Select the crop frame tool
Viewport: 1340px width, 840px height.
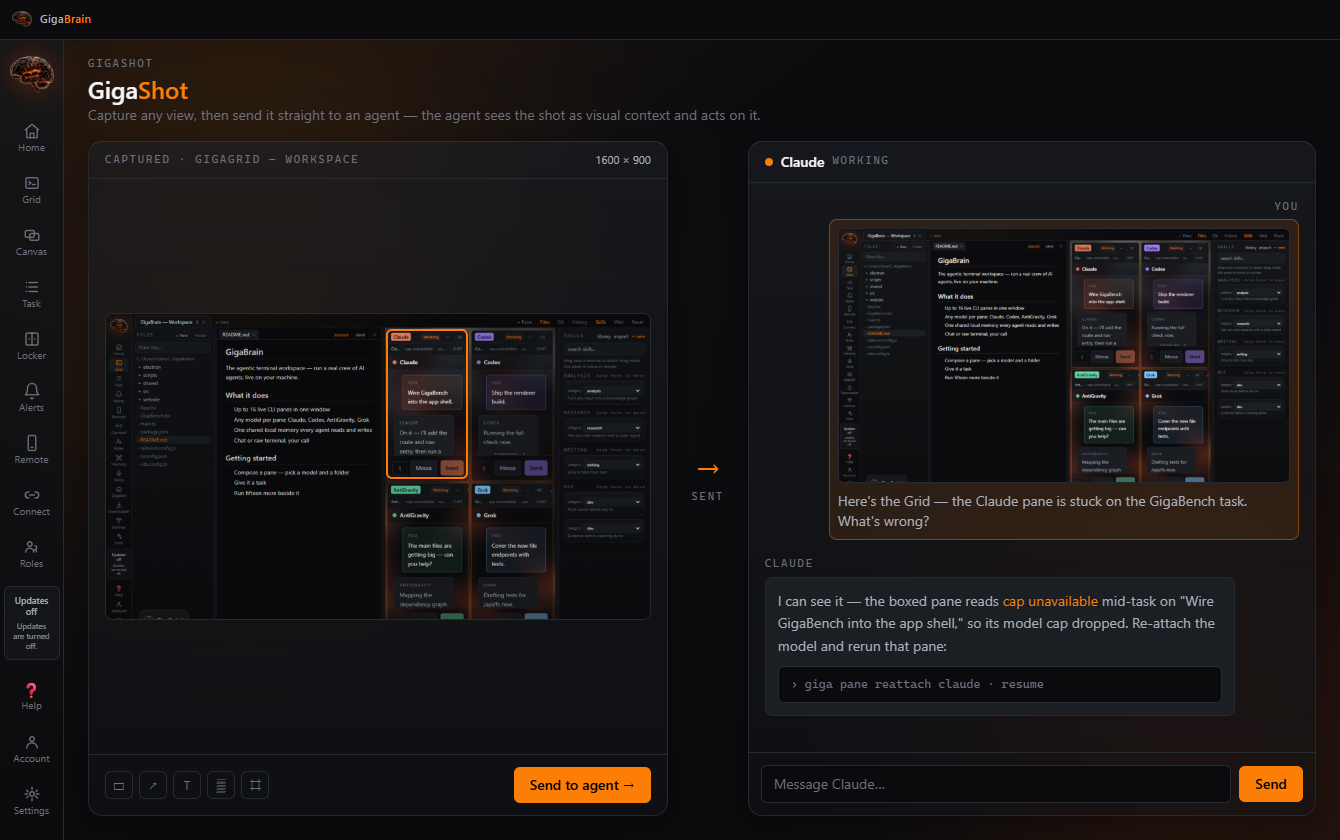click(255, 785)
